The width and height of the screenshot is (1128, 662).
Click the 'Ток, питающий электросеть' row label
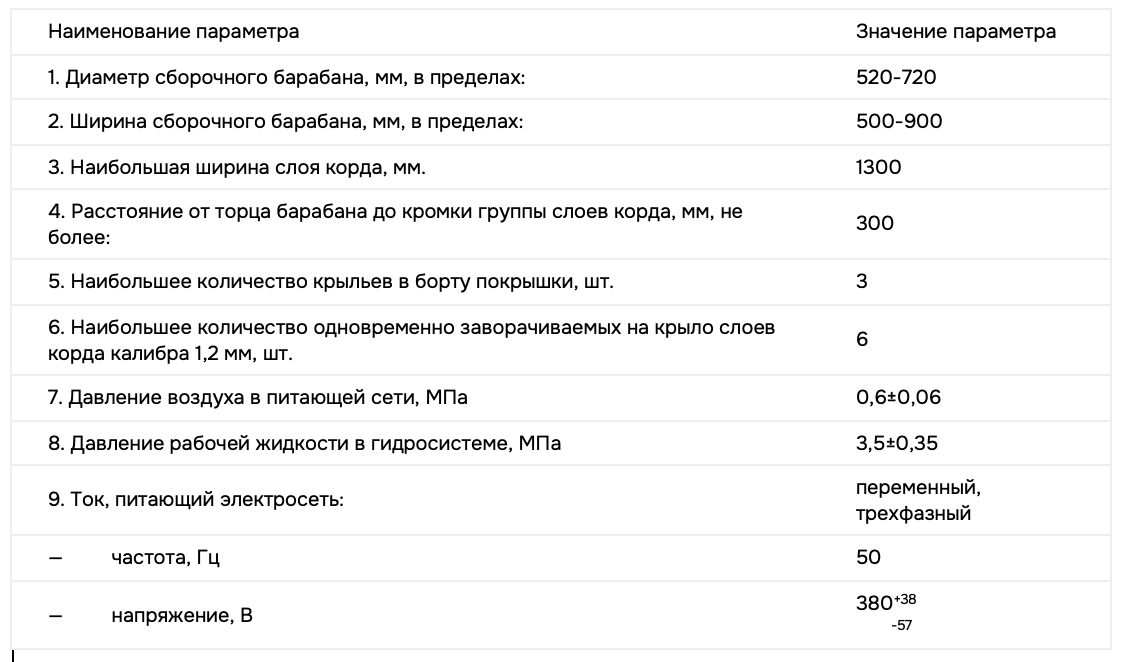pyautogui.click(x=195, y=499)
